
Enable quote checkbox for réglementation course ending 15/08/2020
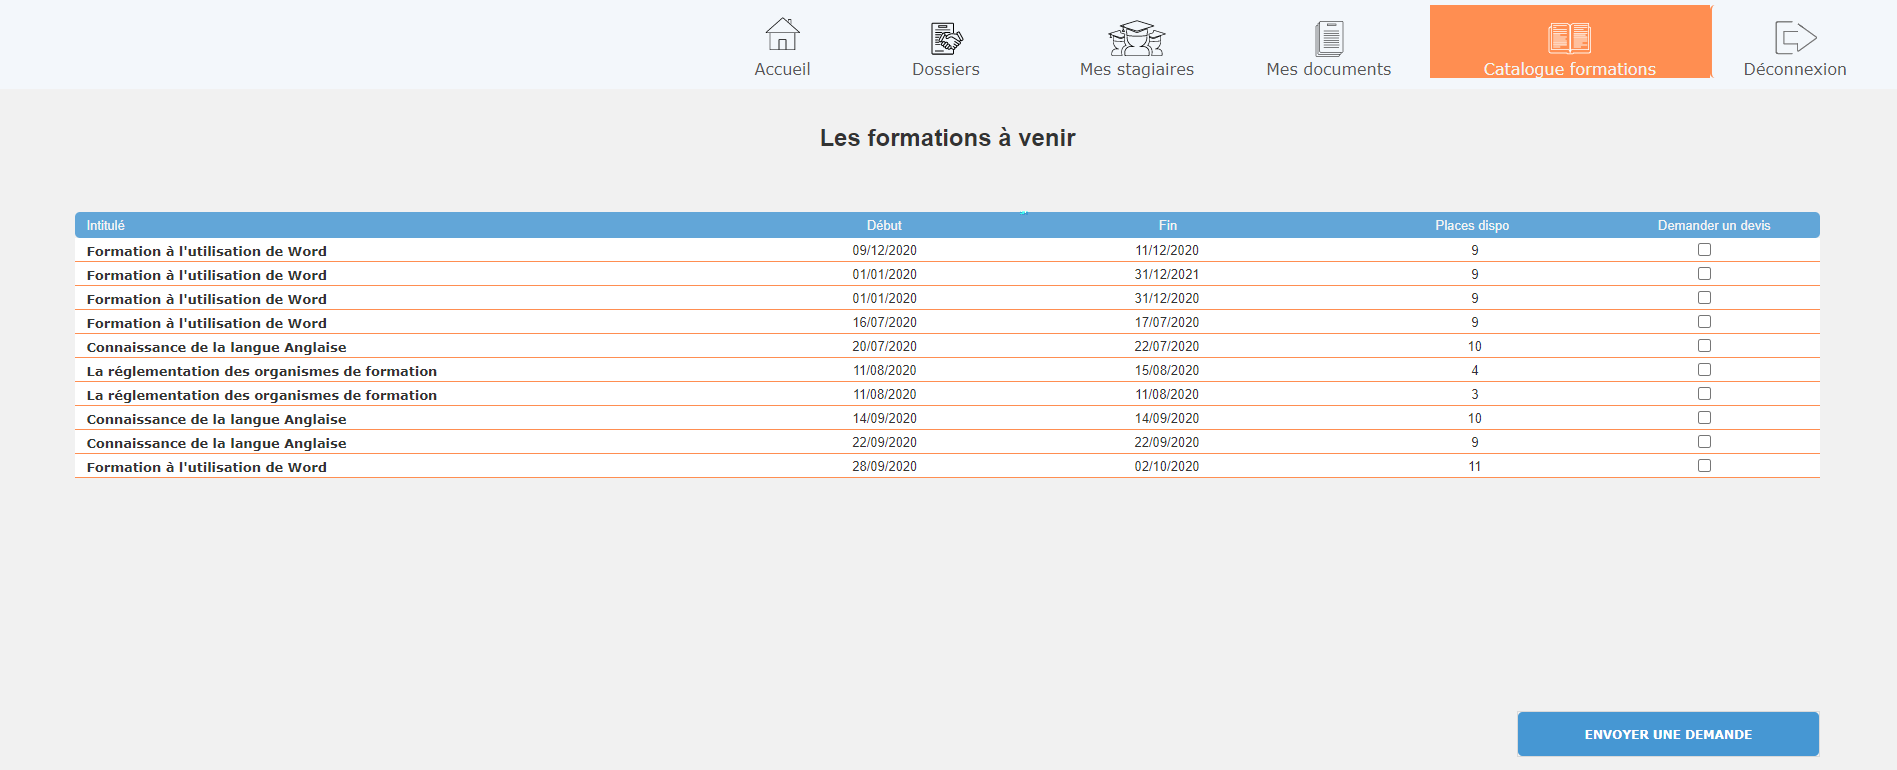pyautogui.click(x=1704, y=370)
